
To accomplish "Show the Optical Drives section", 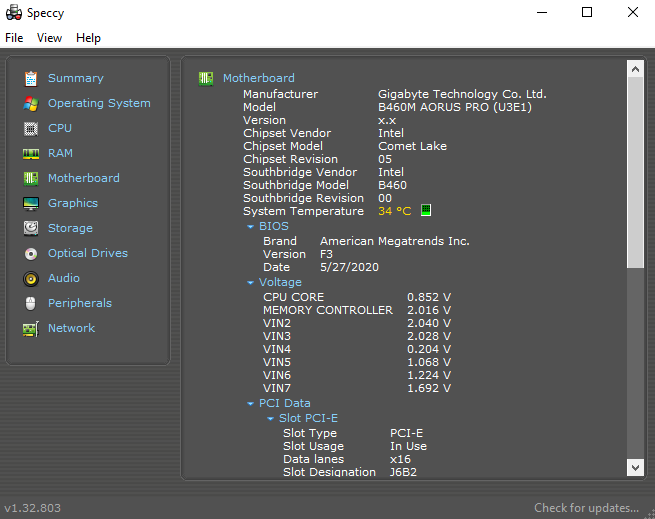I will (88, 253).
